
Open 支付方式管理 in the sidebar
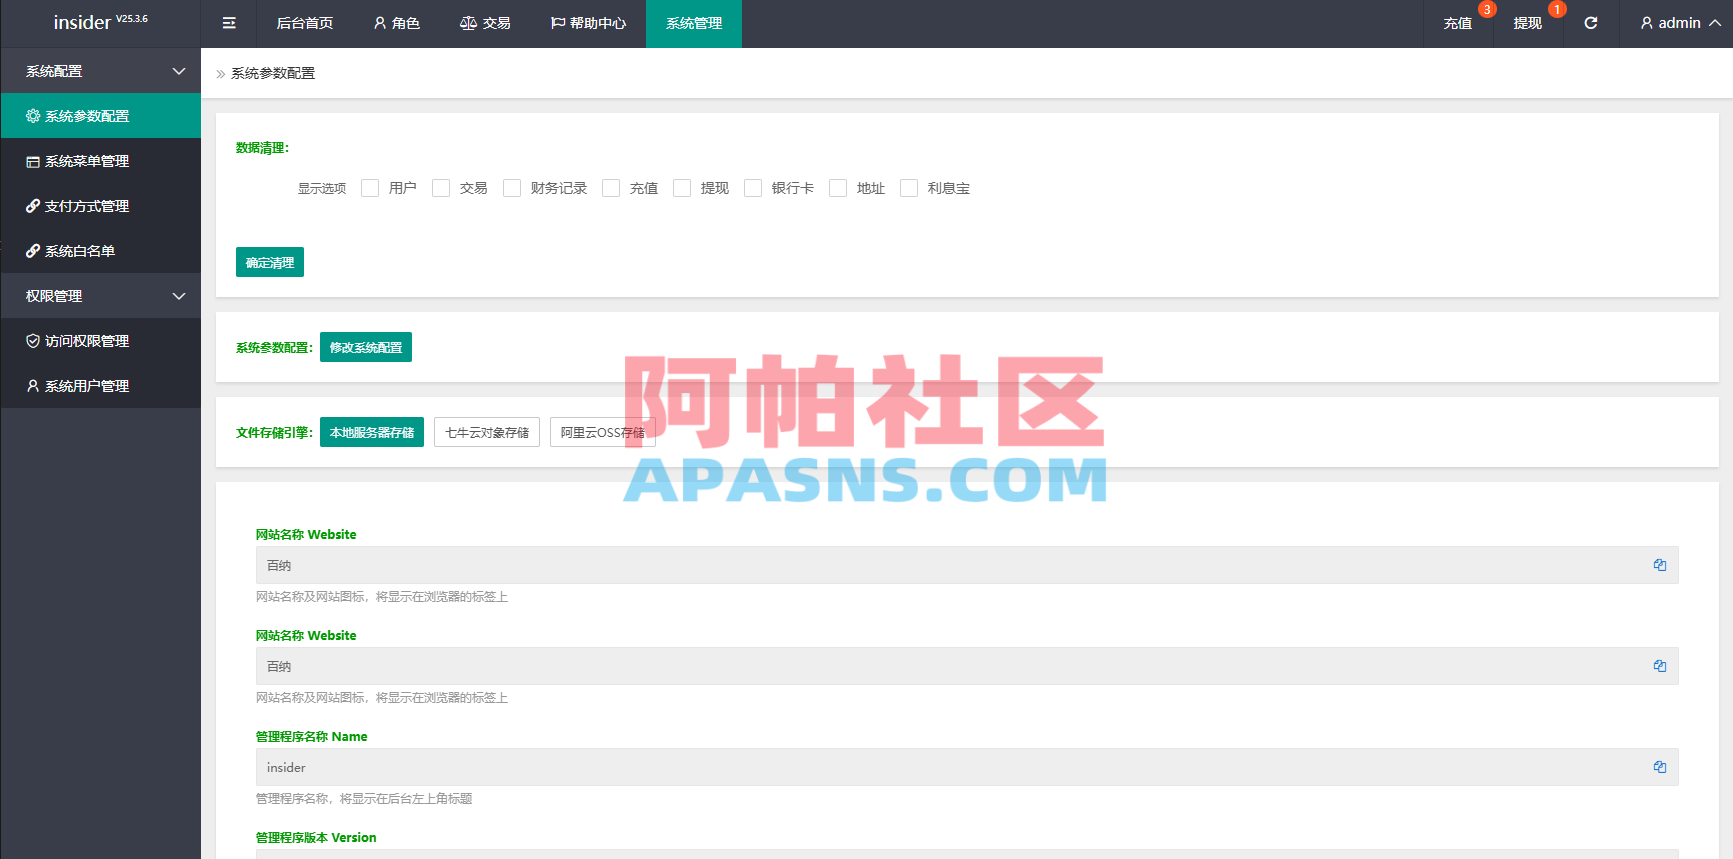point(101,206)
